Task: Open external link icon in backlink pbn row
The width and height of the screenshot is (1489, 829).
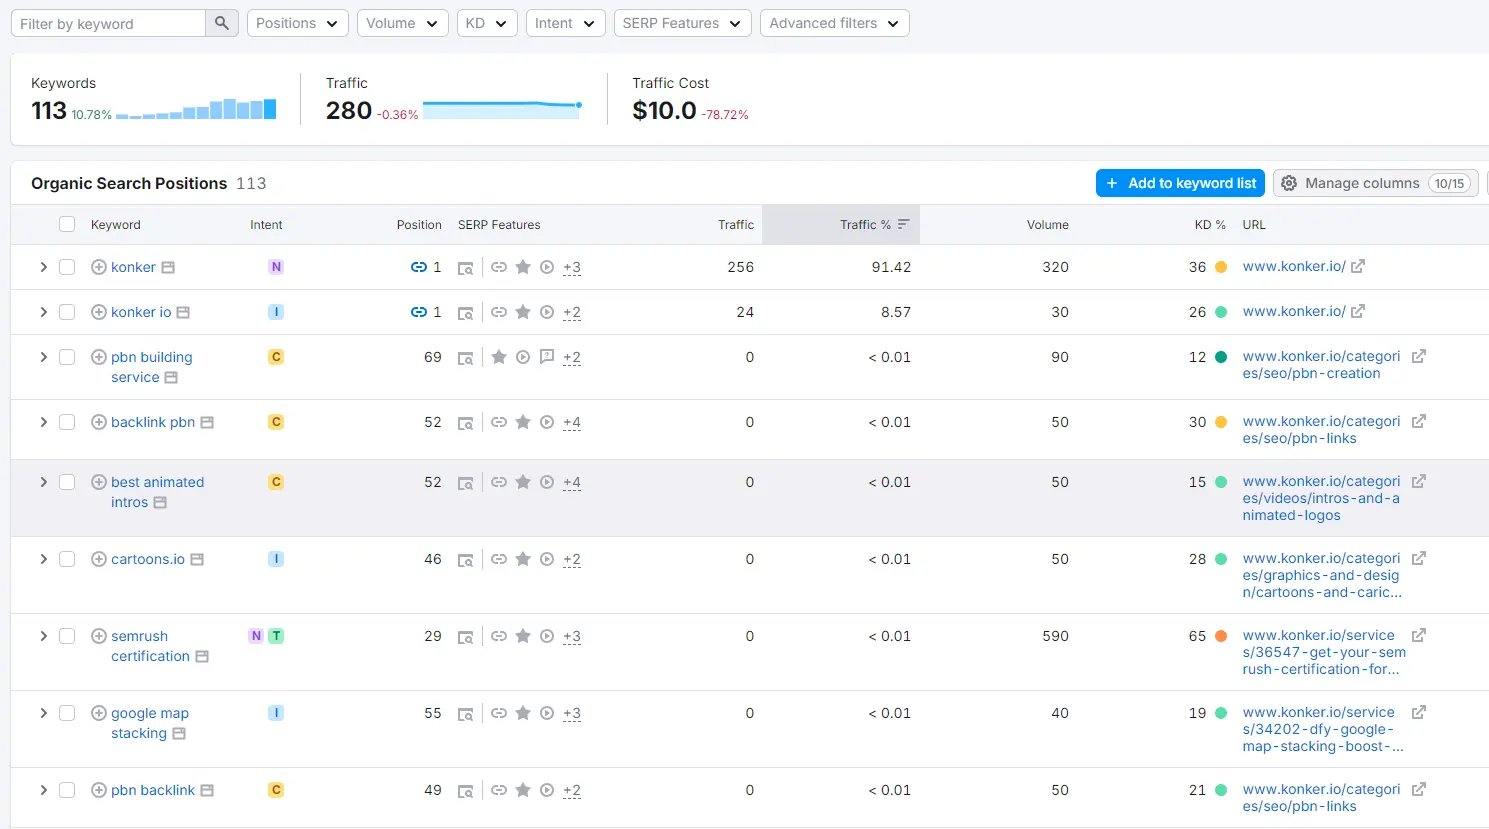Action: (x=1418, y=421)
